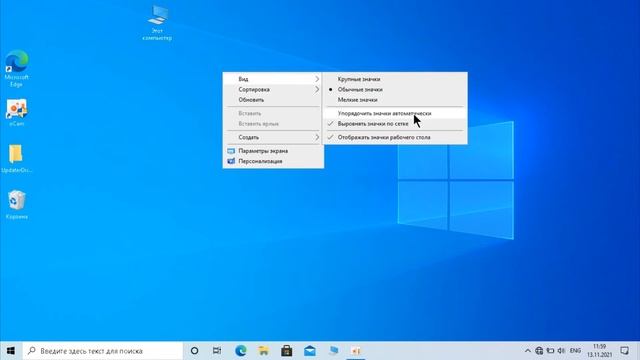Image resolution: width=640 pixels, height=360 pixels.
Task: Click the search box "Введите здесь текст"
Action: pos(102,351)
